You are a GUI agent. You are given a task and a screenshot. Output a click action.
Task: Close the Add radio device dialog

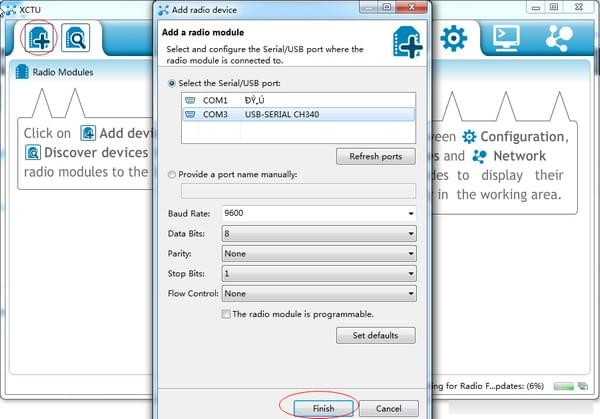[412, 7]
